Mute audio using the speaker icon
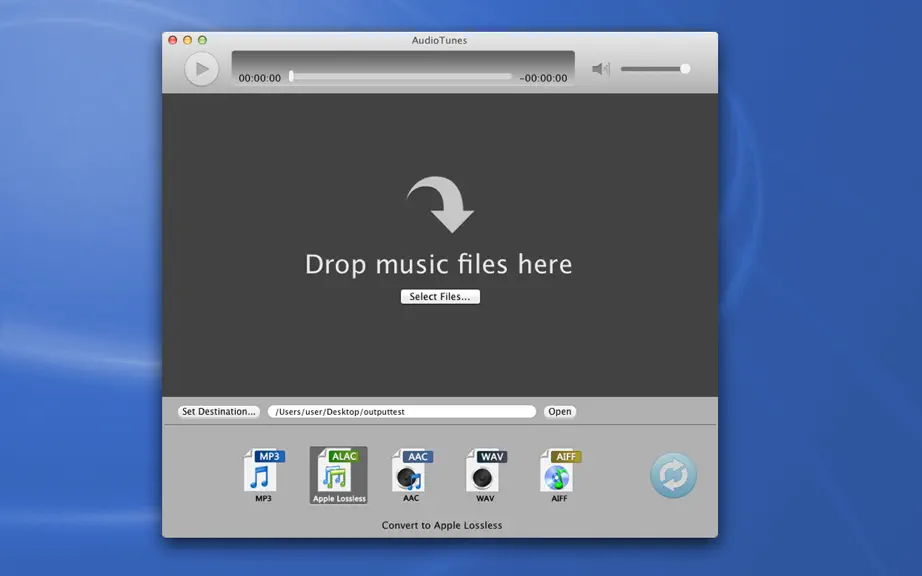The height and width of the screenshot is (576, 922). tap(600, 69)
